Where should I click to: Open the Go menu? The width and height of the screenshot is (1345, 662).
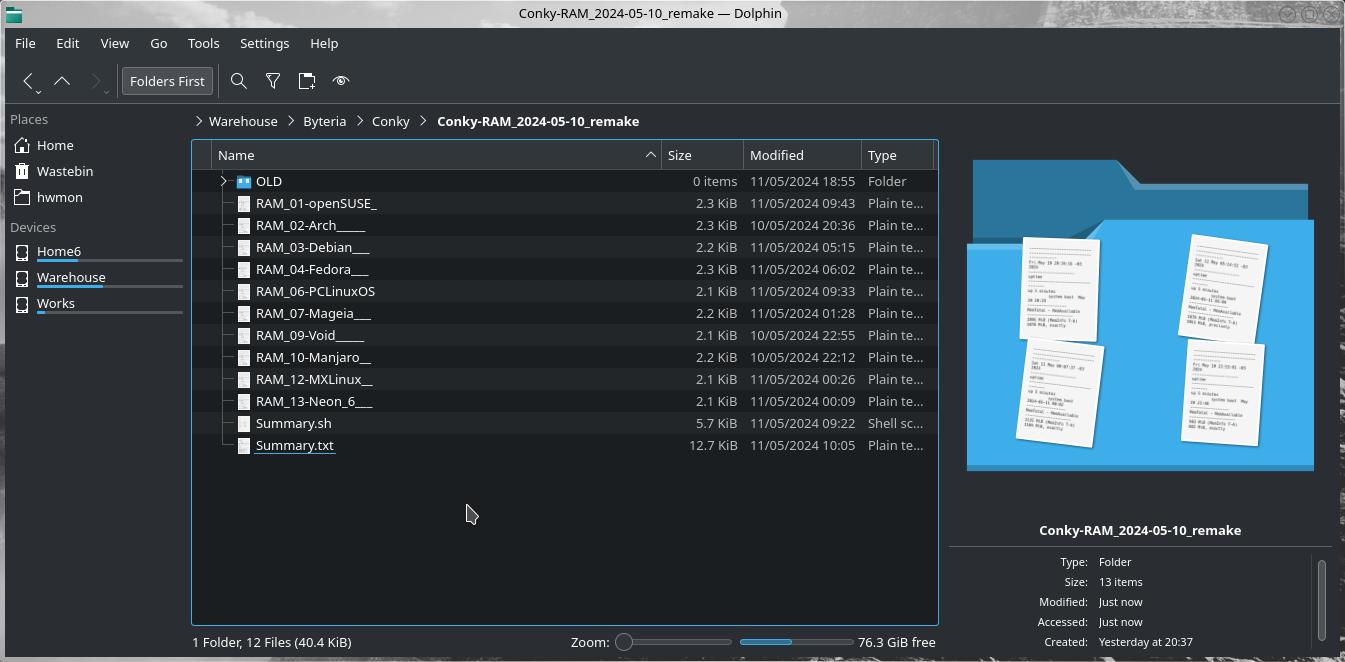pyautogui.click(x=159, y=43)
